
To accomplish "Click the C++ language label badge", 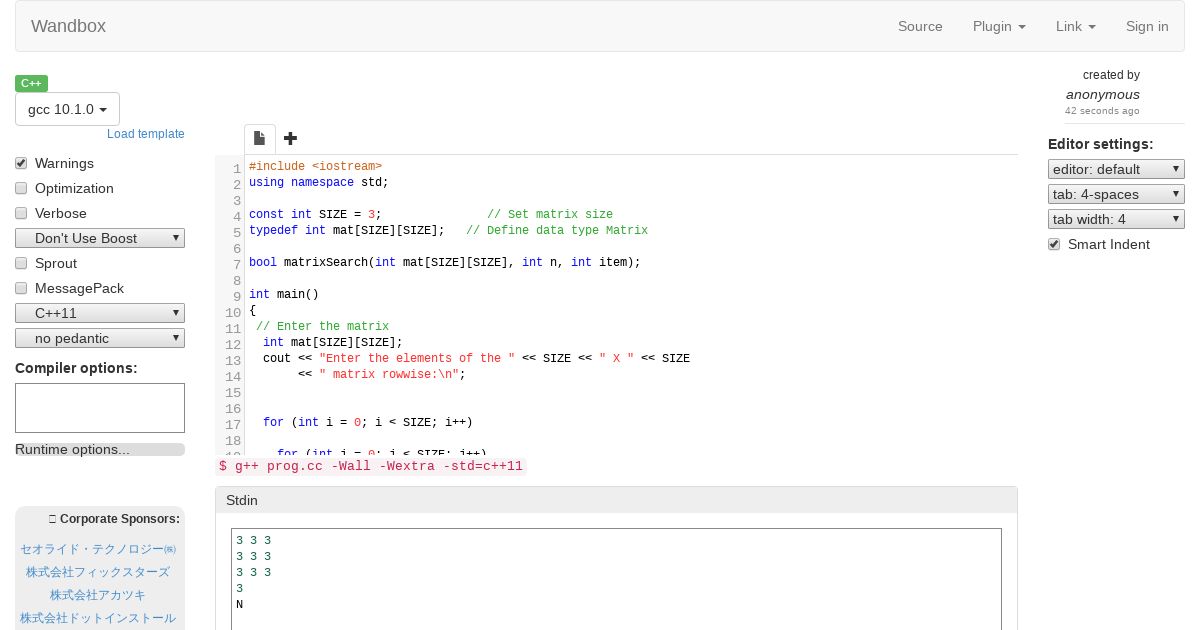I will (x=31, y=83).
